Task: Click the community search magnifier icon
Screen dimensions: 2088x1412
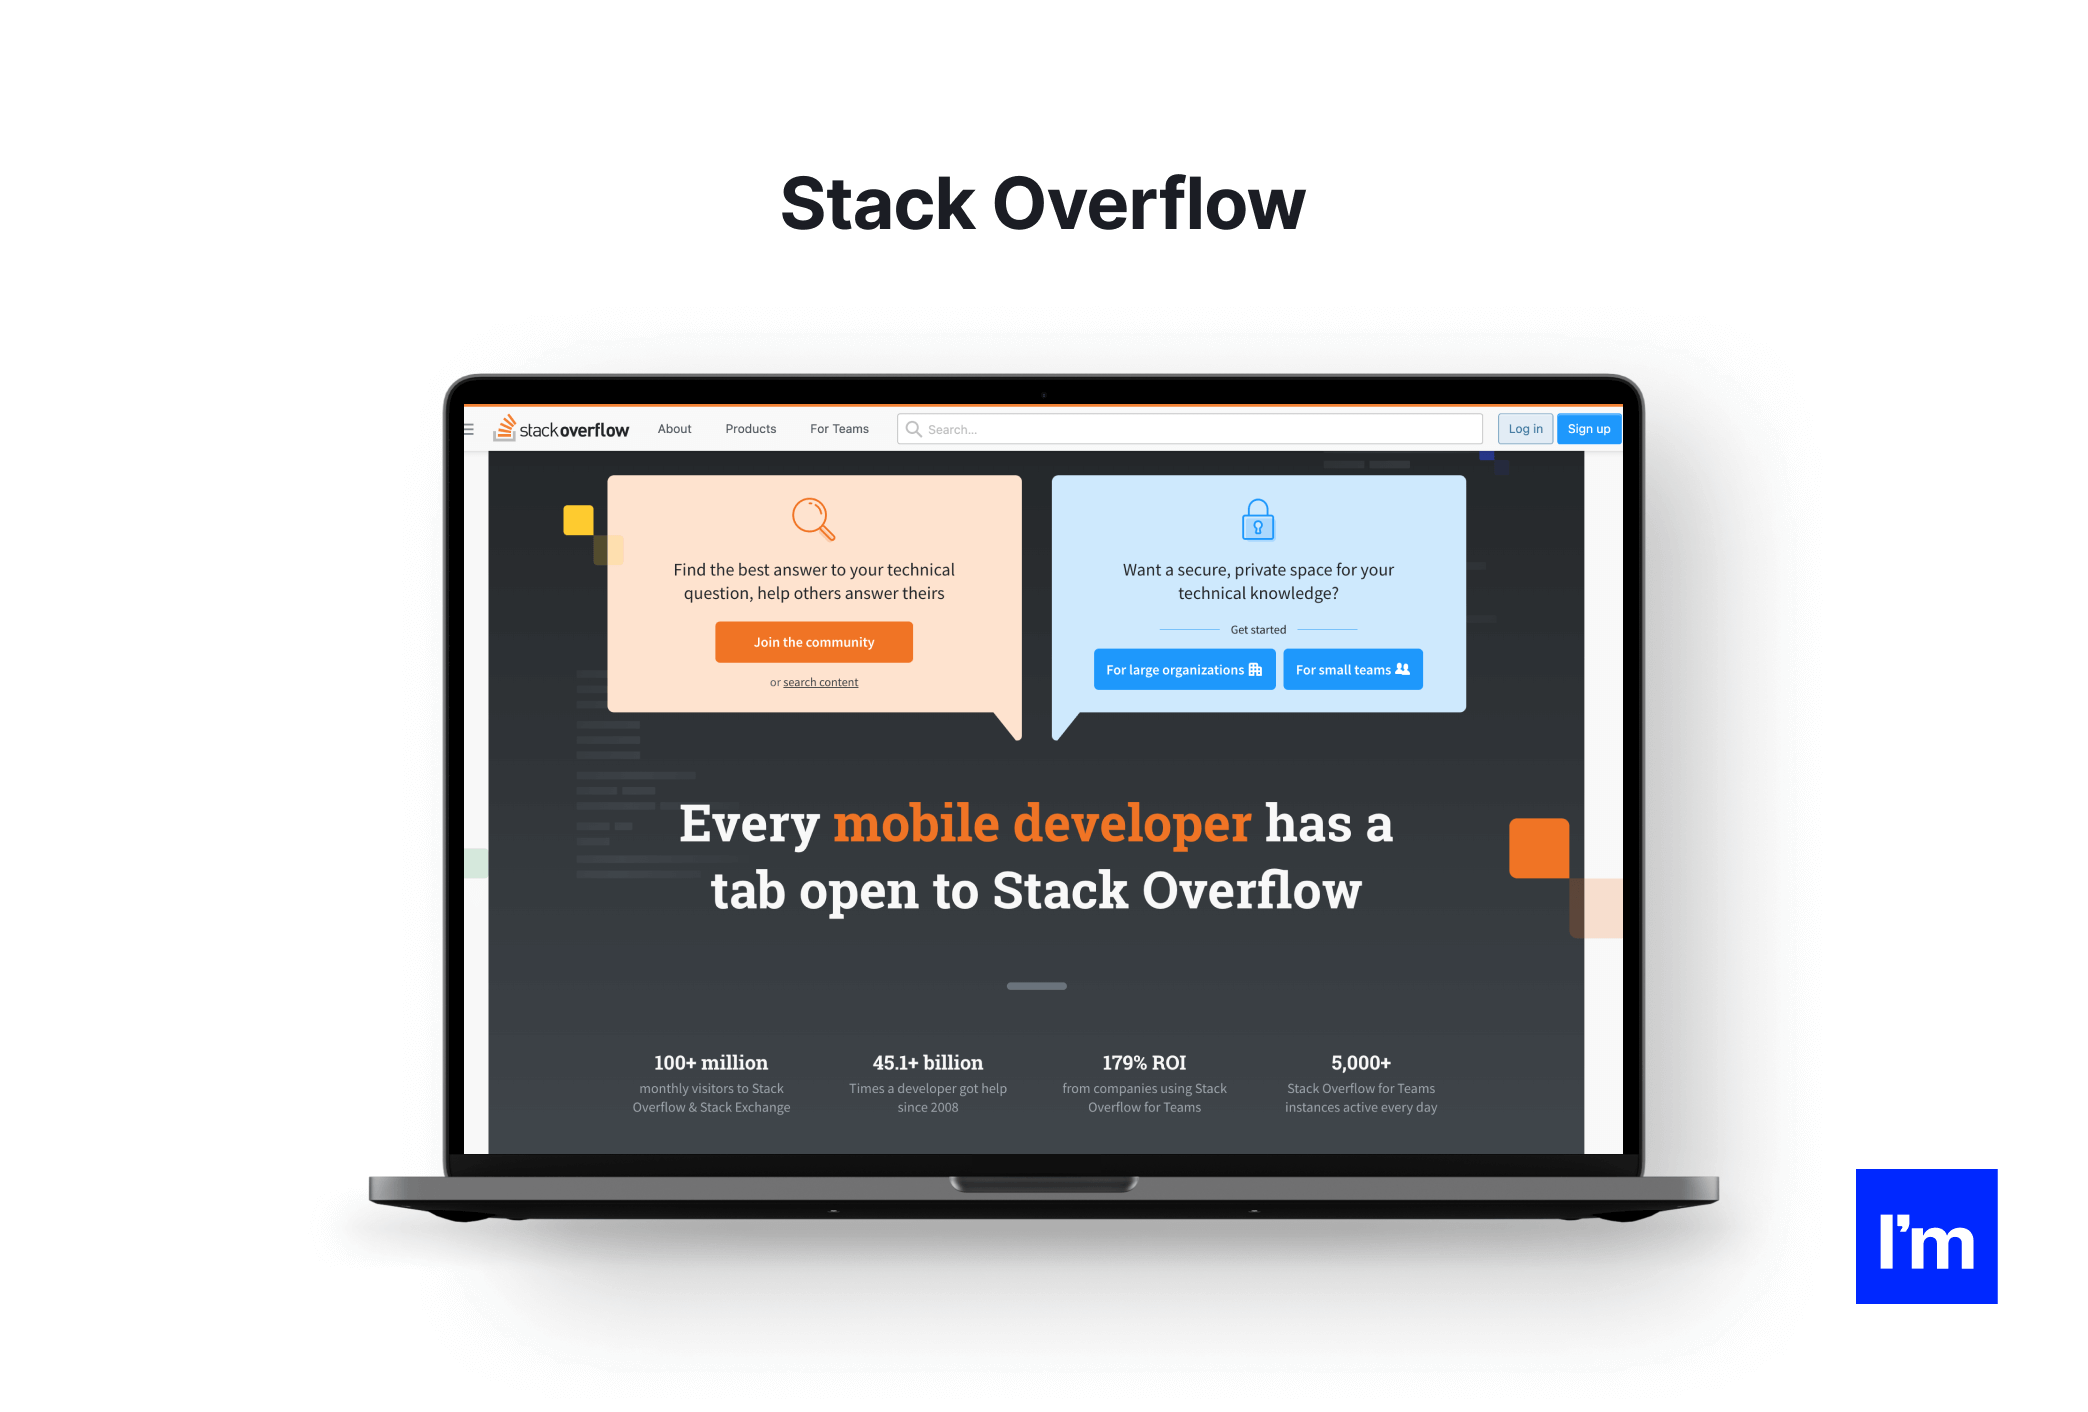Action: click(x=813, y=514)
